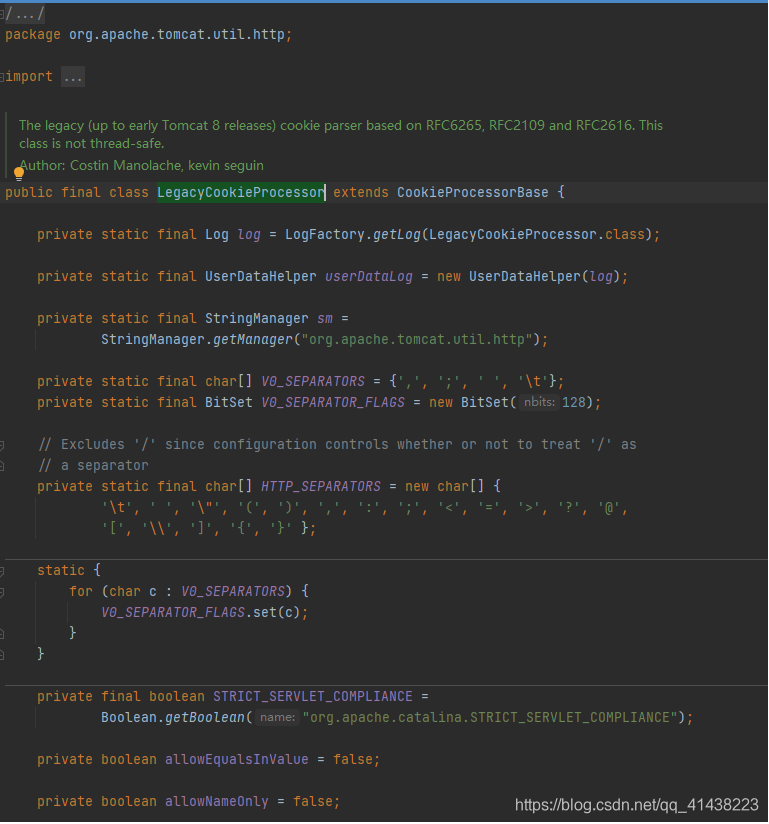This screenshot has height=824, width=769.
Task: Collapse the for loop fold marker
Action: 2,592
